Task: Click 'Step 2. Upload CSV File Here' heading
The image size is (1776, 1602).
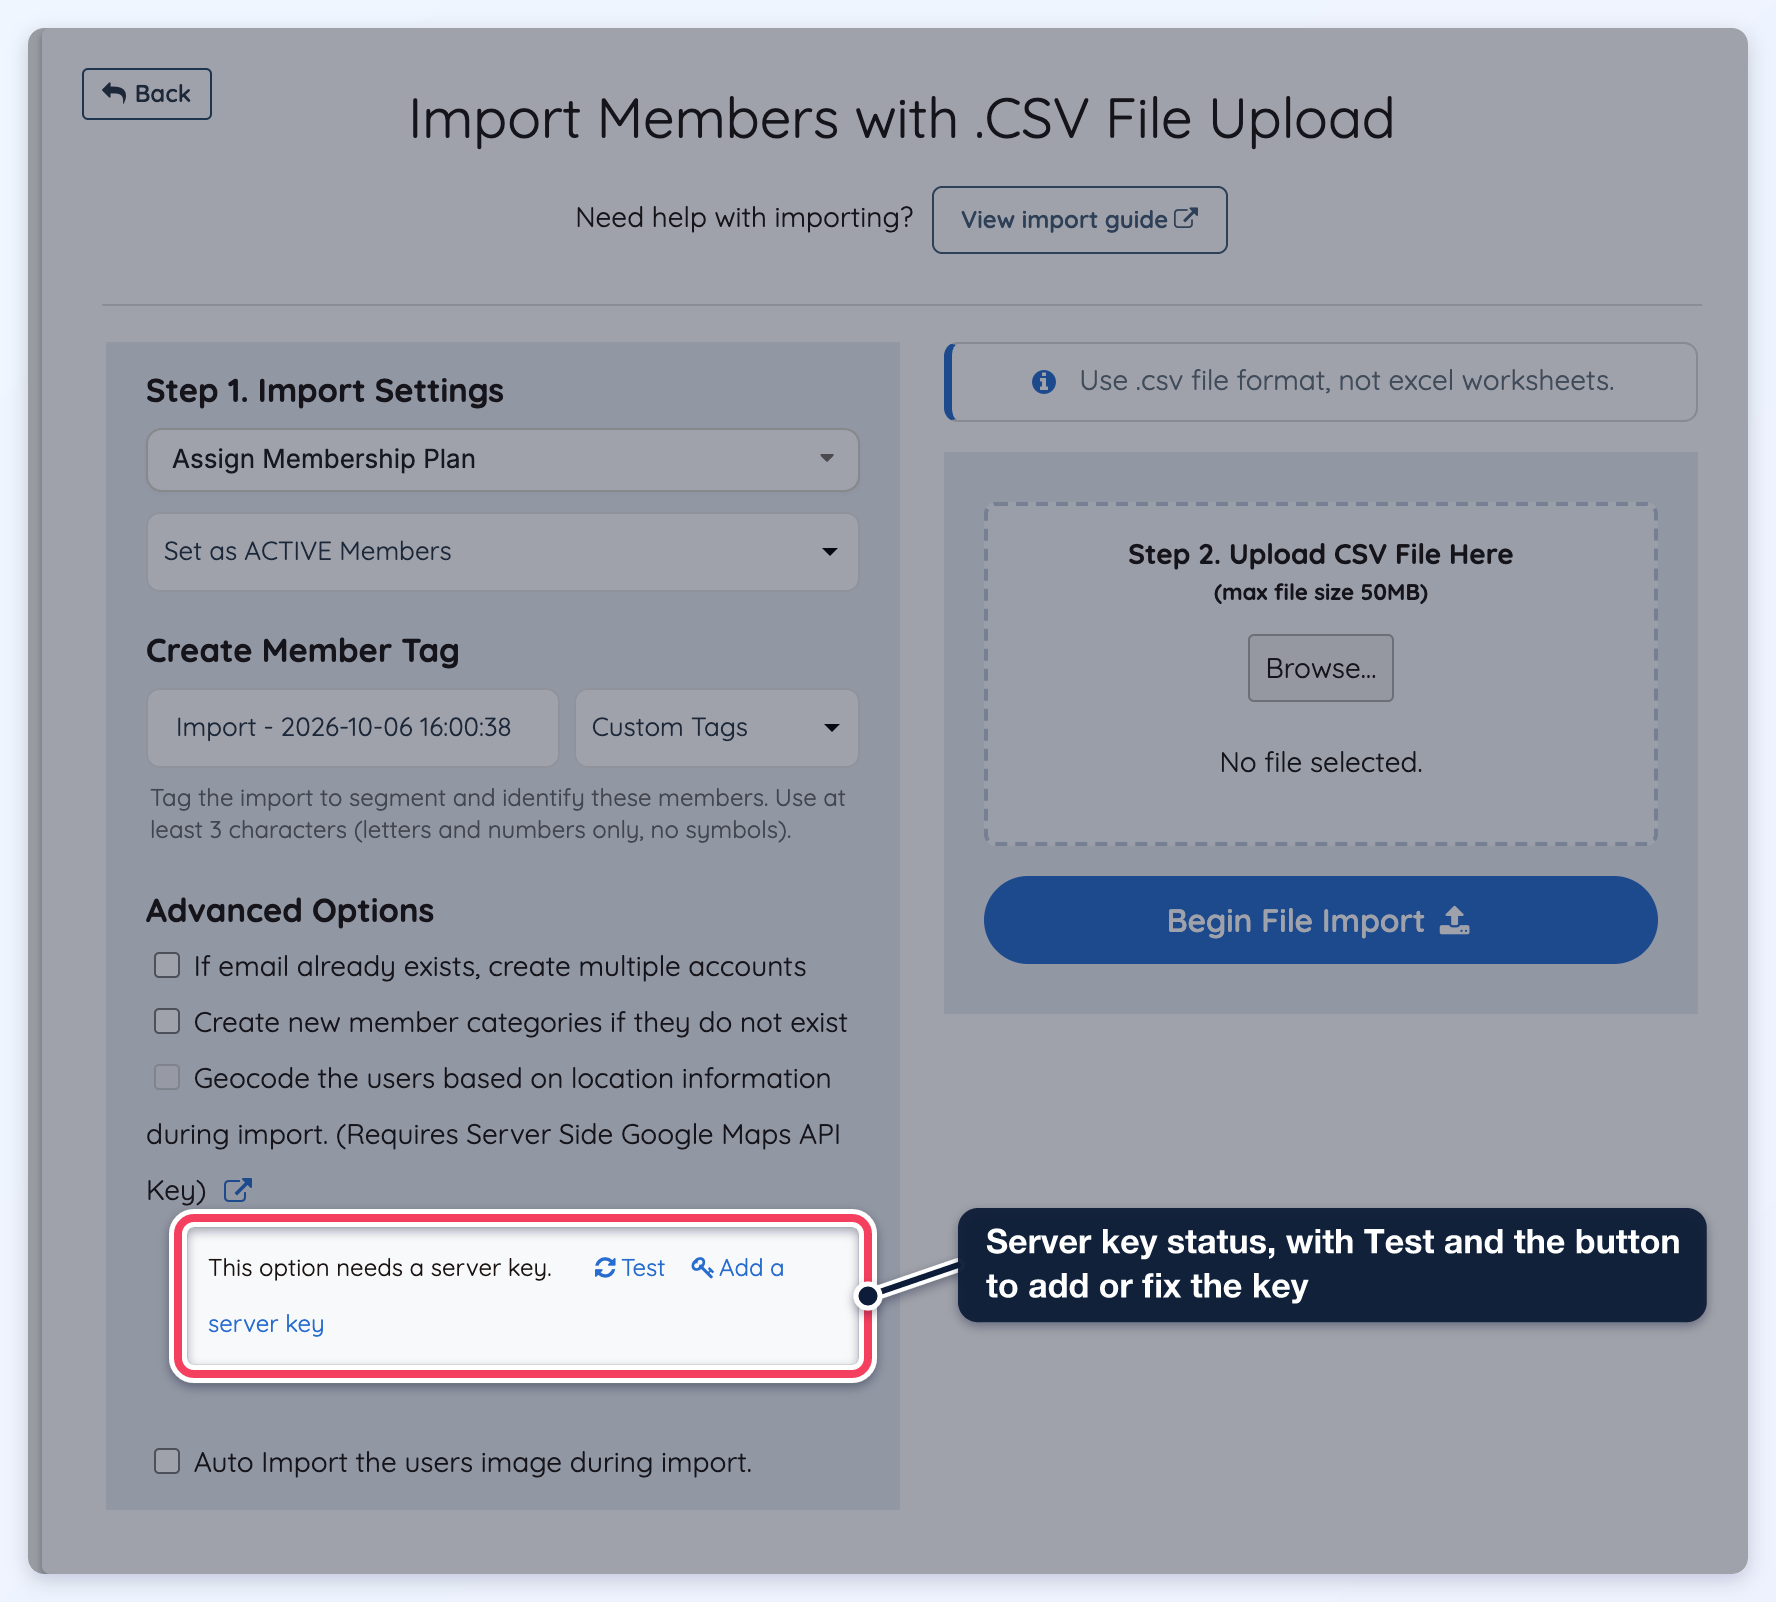Action: (1320, 554)
